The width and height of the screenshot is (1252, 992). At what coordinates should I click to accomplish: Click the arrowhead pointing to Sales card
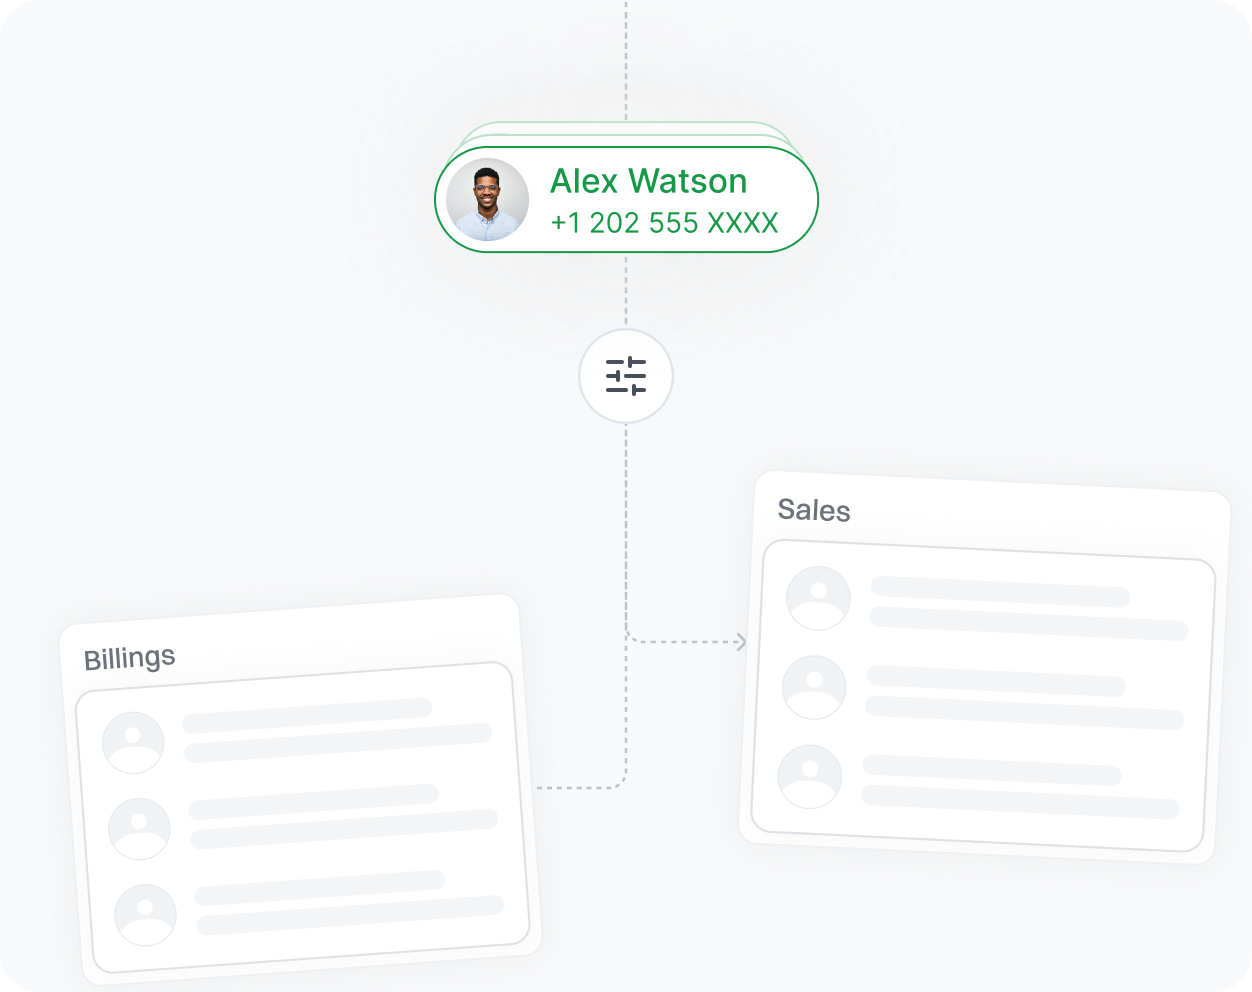pos(741,642)
